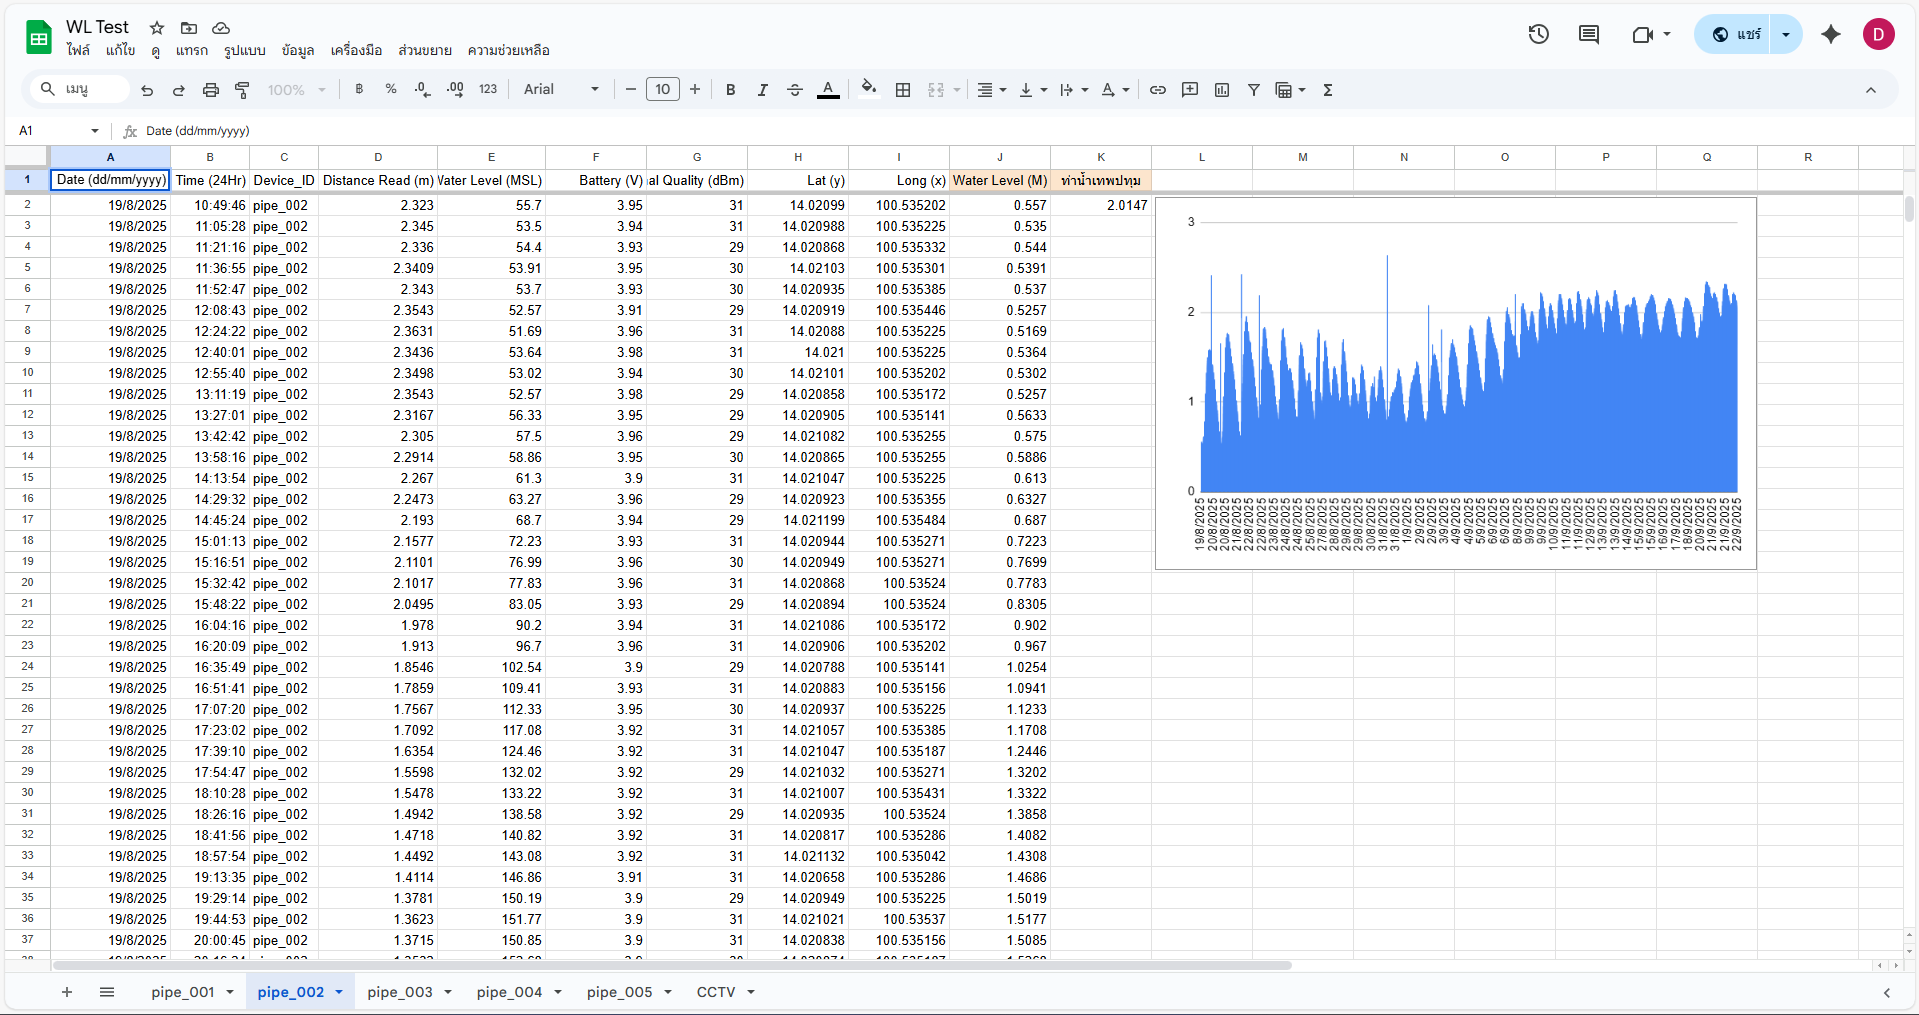Screen dimensions: 1919x1015
Task: Toggle bold formatting
Action: tap(731, 90)
